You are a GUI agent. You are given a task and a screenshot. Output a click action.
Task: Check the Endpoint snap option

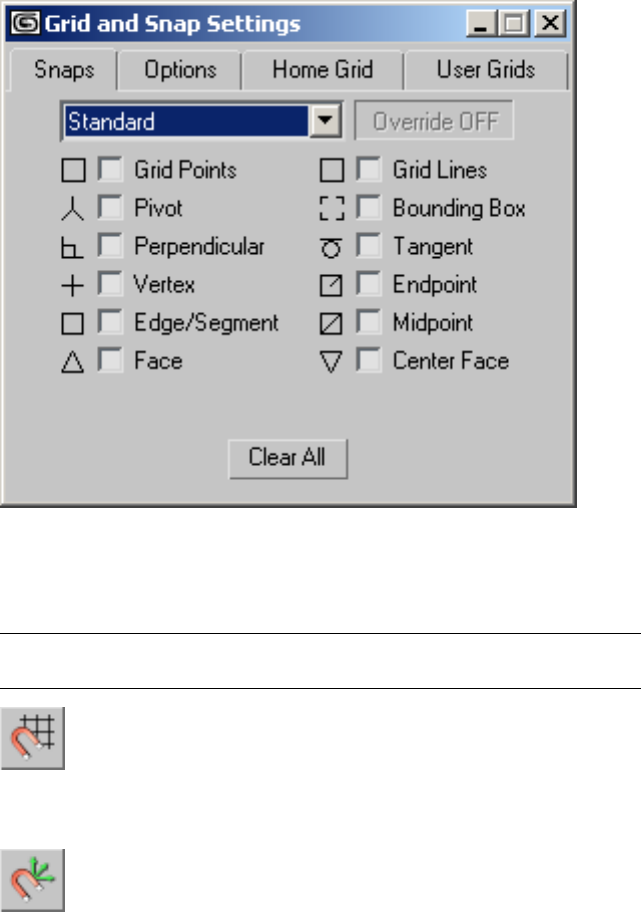tap(368, 286)
